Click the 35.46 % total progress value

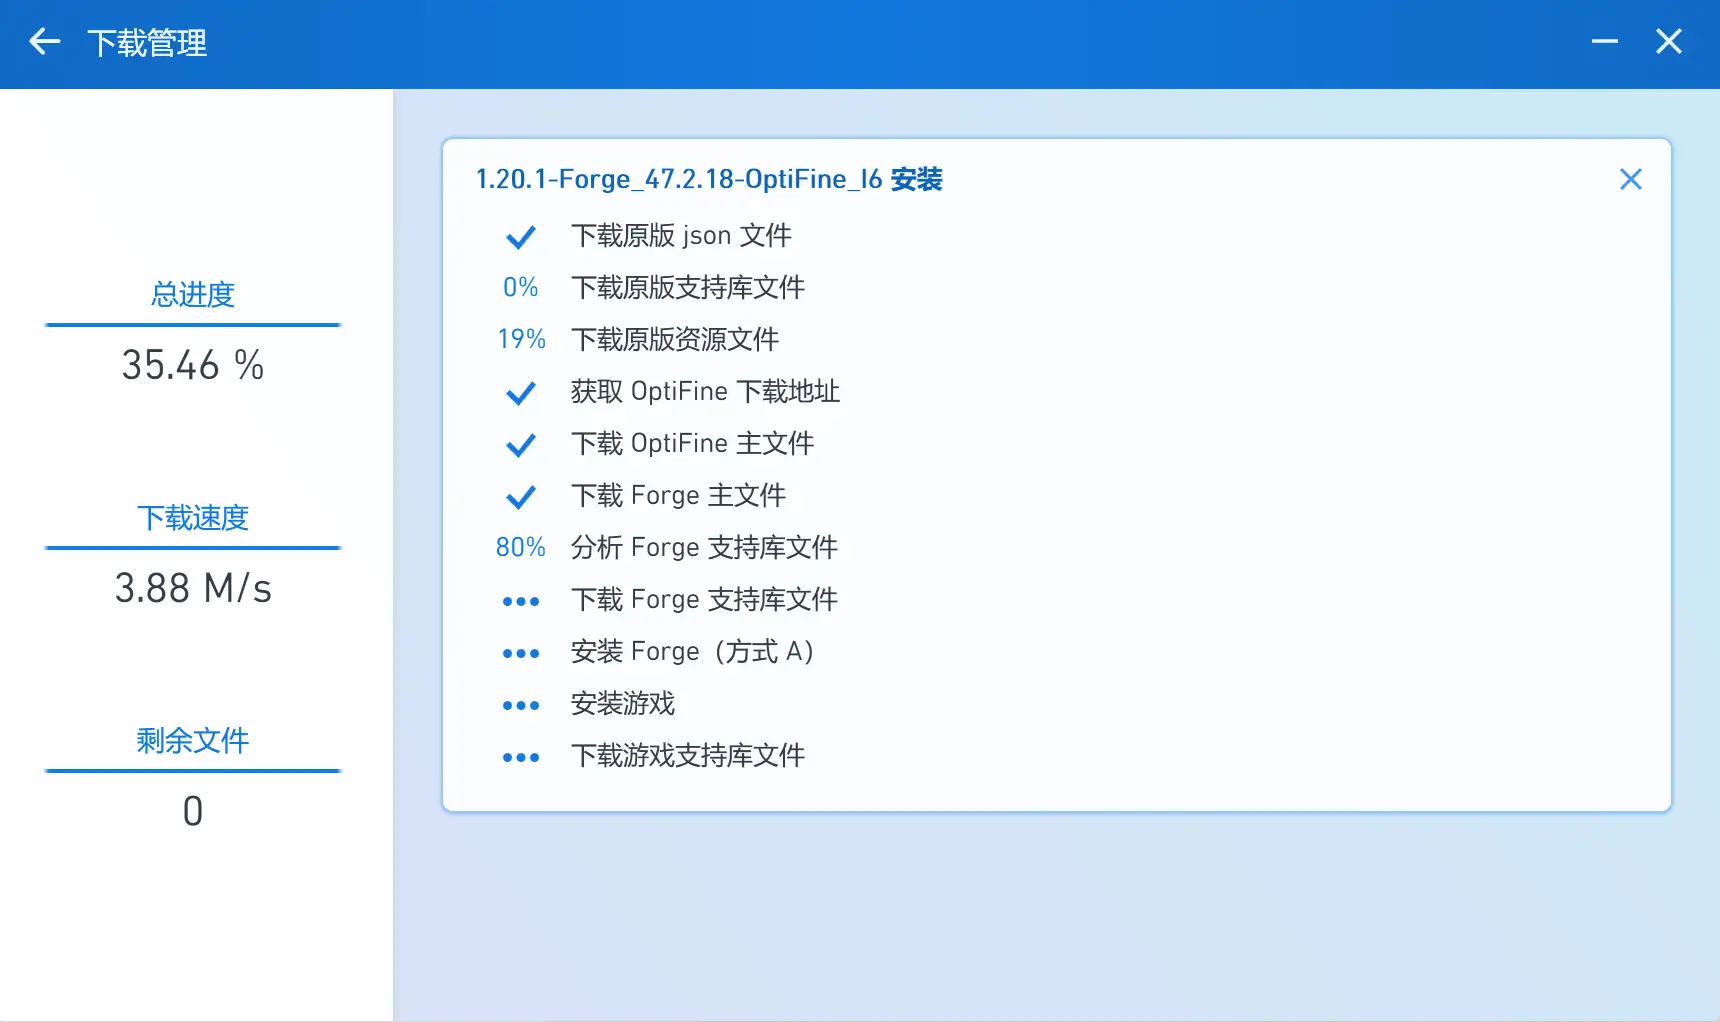pos(193,365)
